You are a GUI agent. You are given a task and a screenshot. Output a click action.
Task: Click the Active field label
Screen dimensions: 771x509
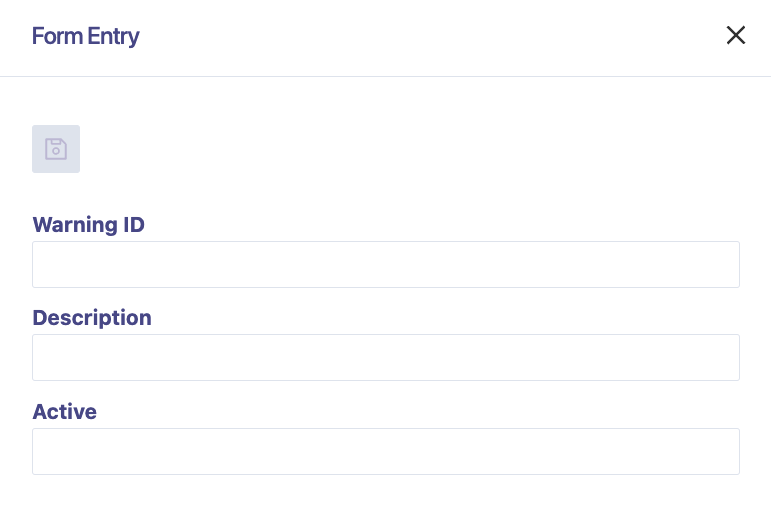click(64, 411)
